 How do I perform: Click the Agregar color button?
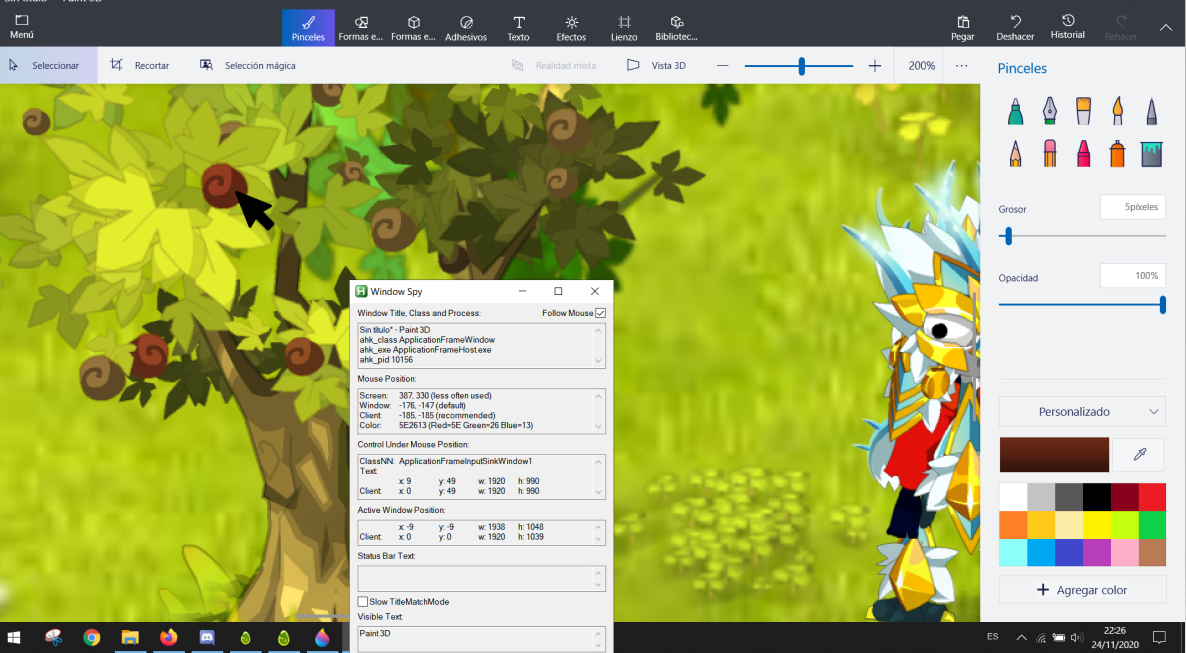point(1082,589)
